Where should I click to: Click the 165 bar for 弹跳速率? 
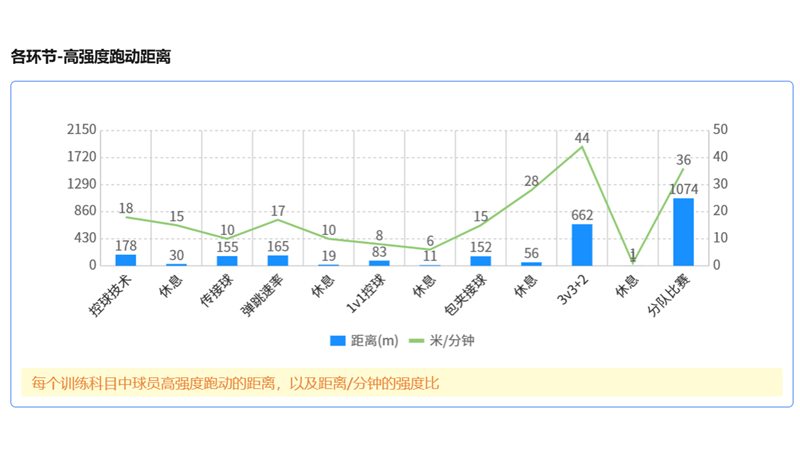[x=278, y=260]
